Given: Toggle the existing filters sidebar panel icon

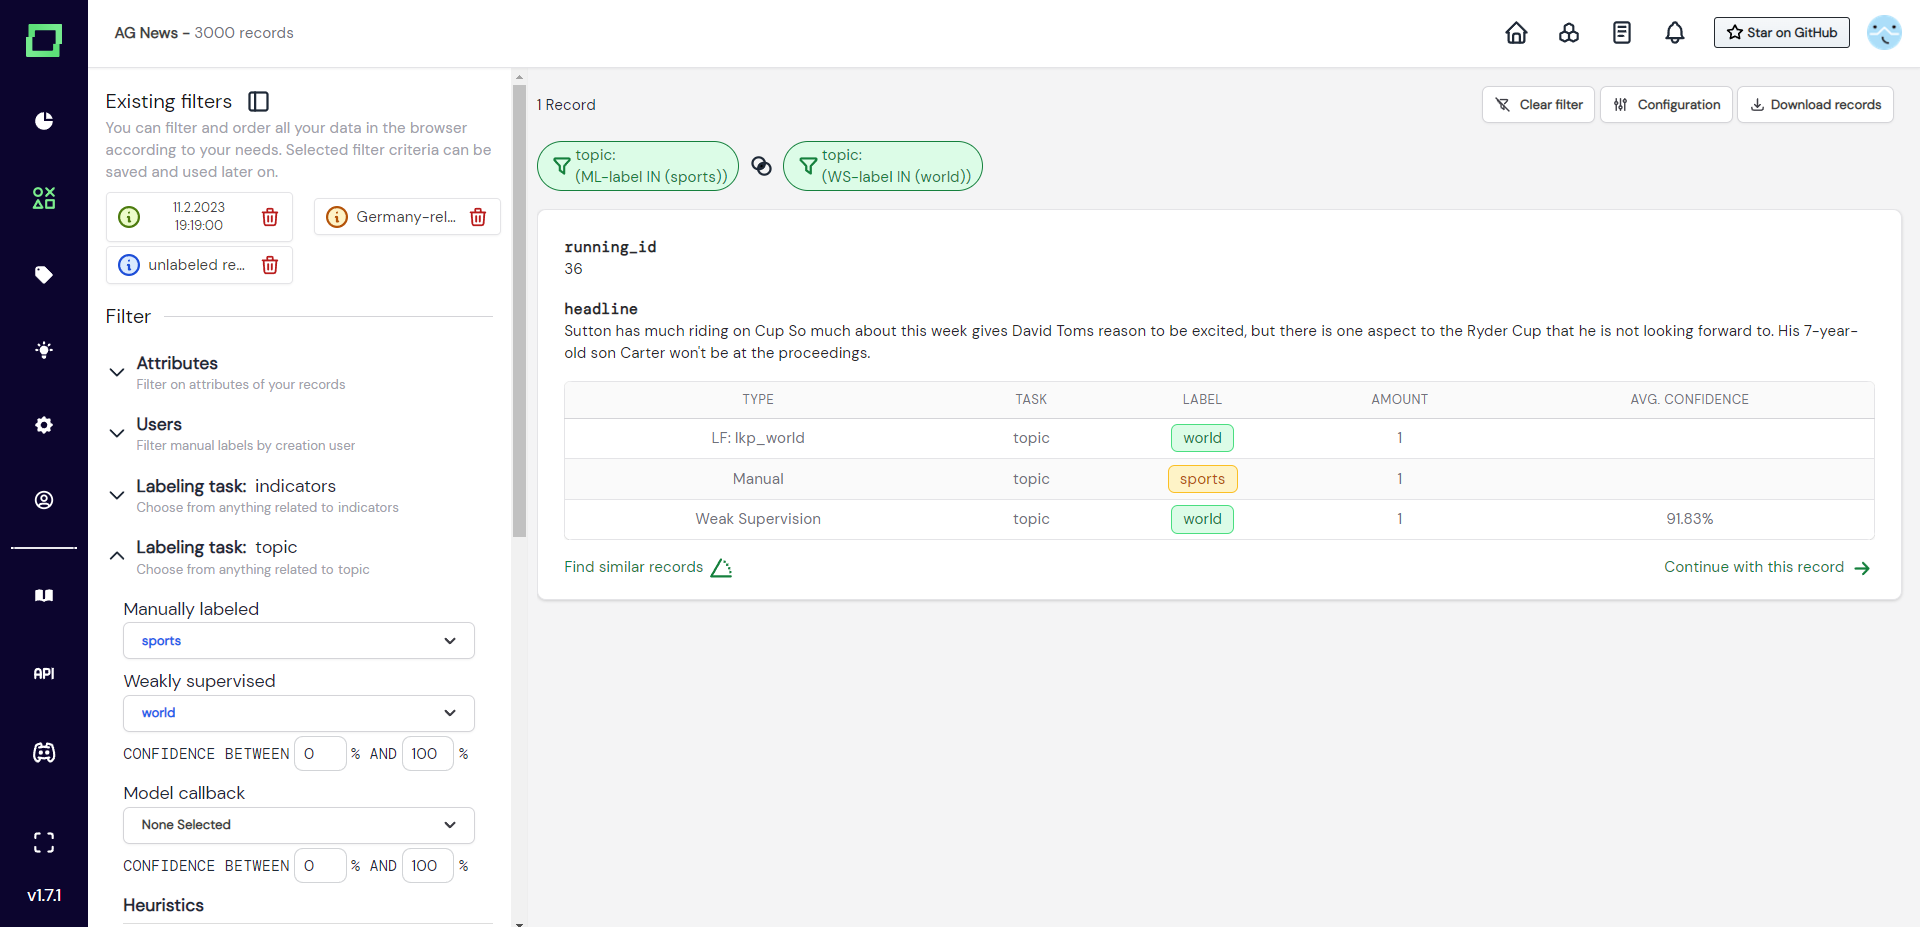Looking at the screenshot, I should [x=259, y=101].
